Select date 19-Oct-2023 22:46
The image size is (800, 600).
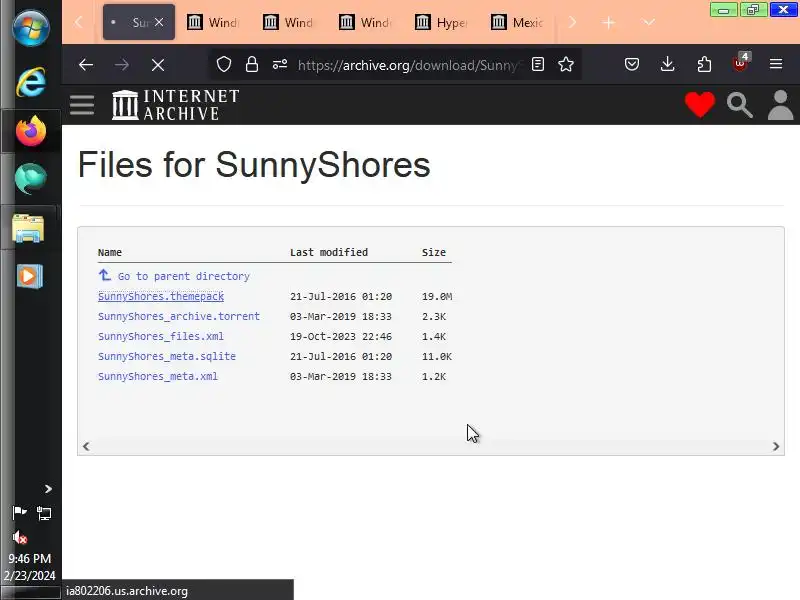pyautogui.click(x=341, y=336)
